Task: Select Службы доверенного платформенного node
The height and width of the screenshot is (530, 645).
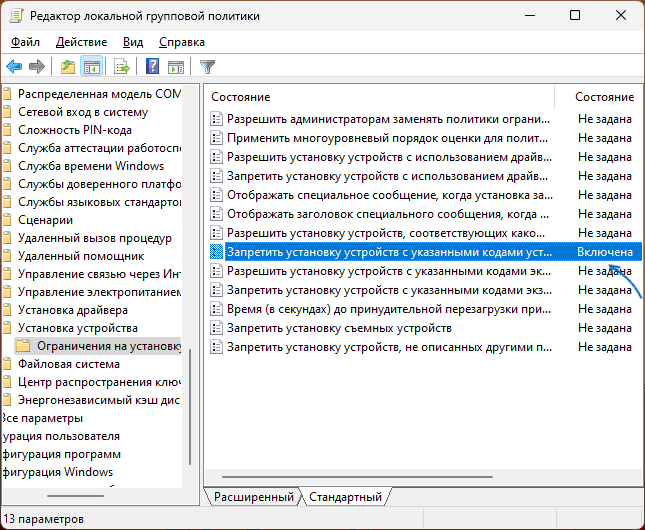Action: pyautogui.click(x=99, y=184)
